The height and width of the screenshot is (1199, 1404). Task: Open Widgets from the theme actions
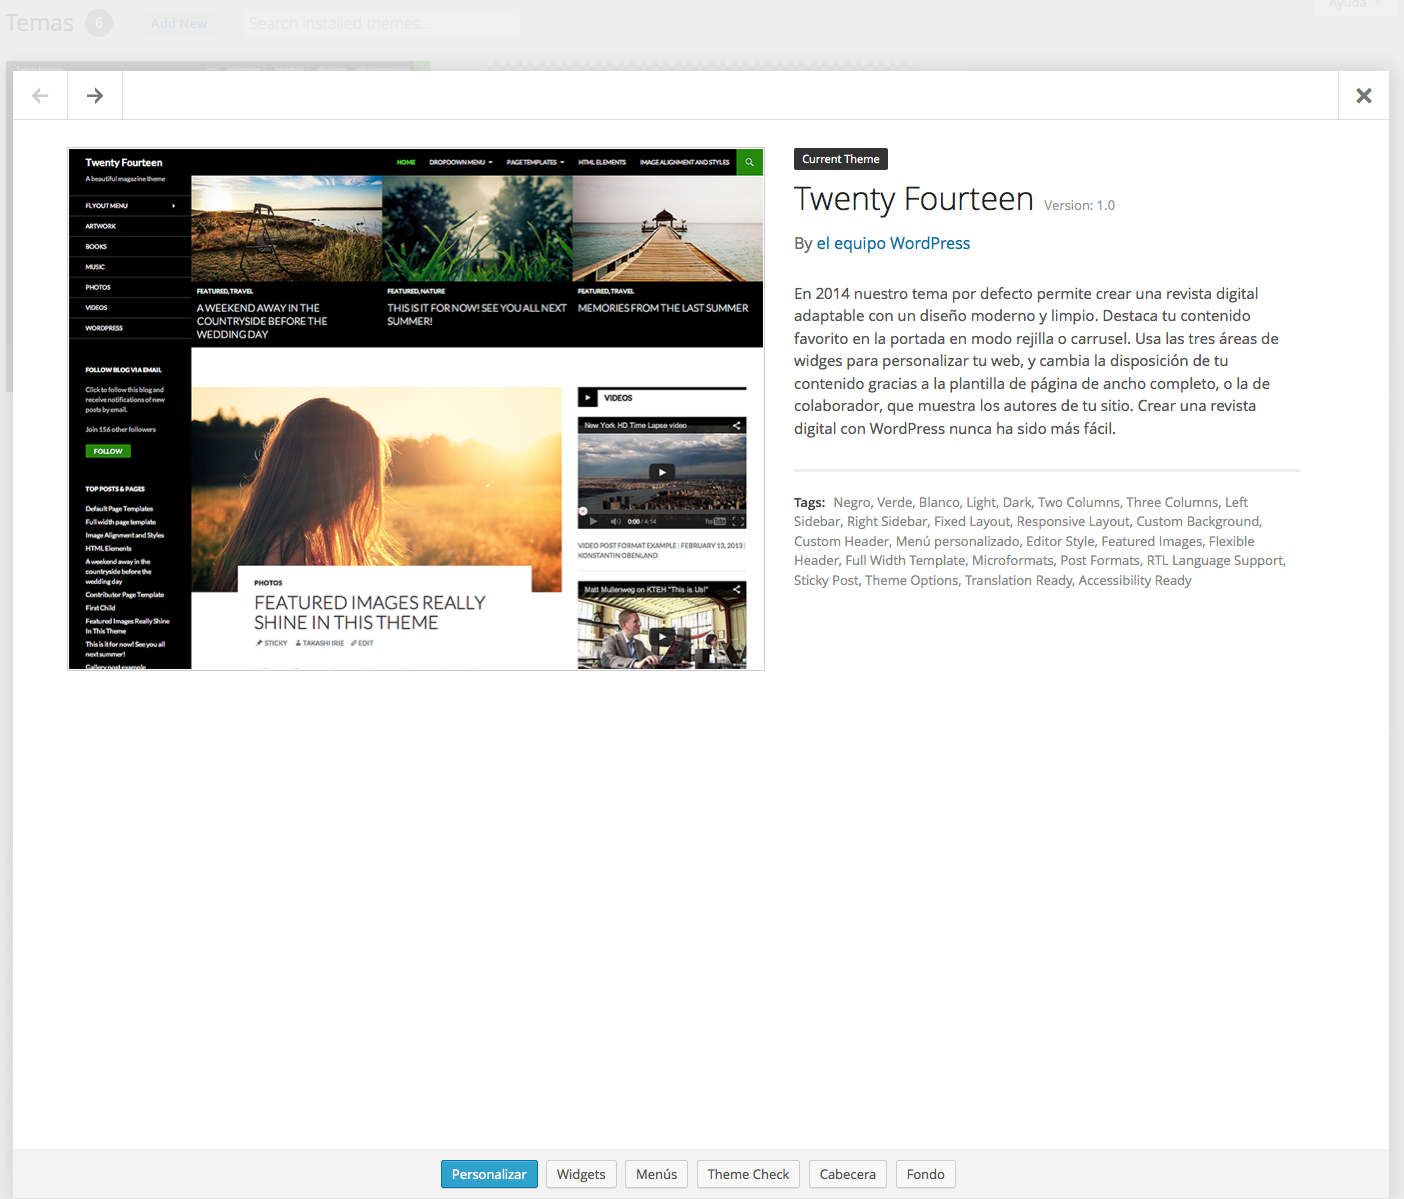(x=581, y=1174)
